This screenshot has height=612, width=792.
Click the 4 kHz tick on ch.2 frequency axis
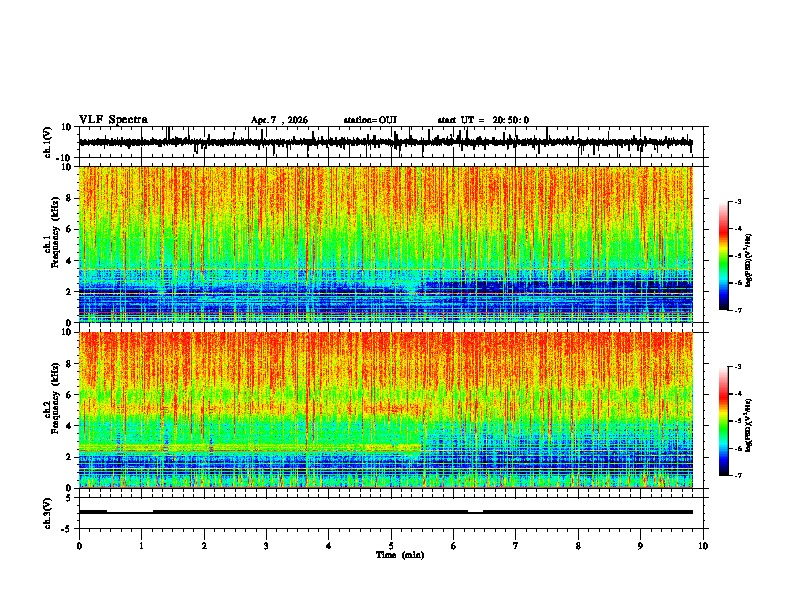(x=69, y=426)
